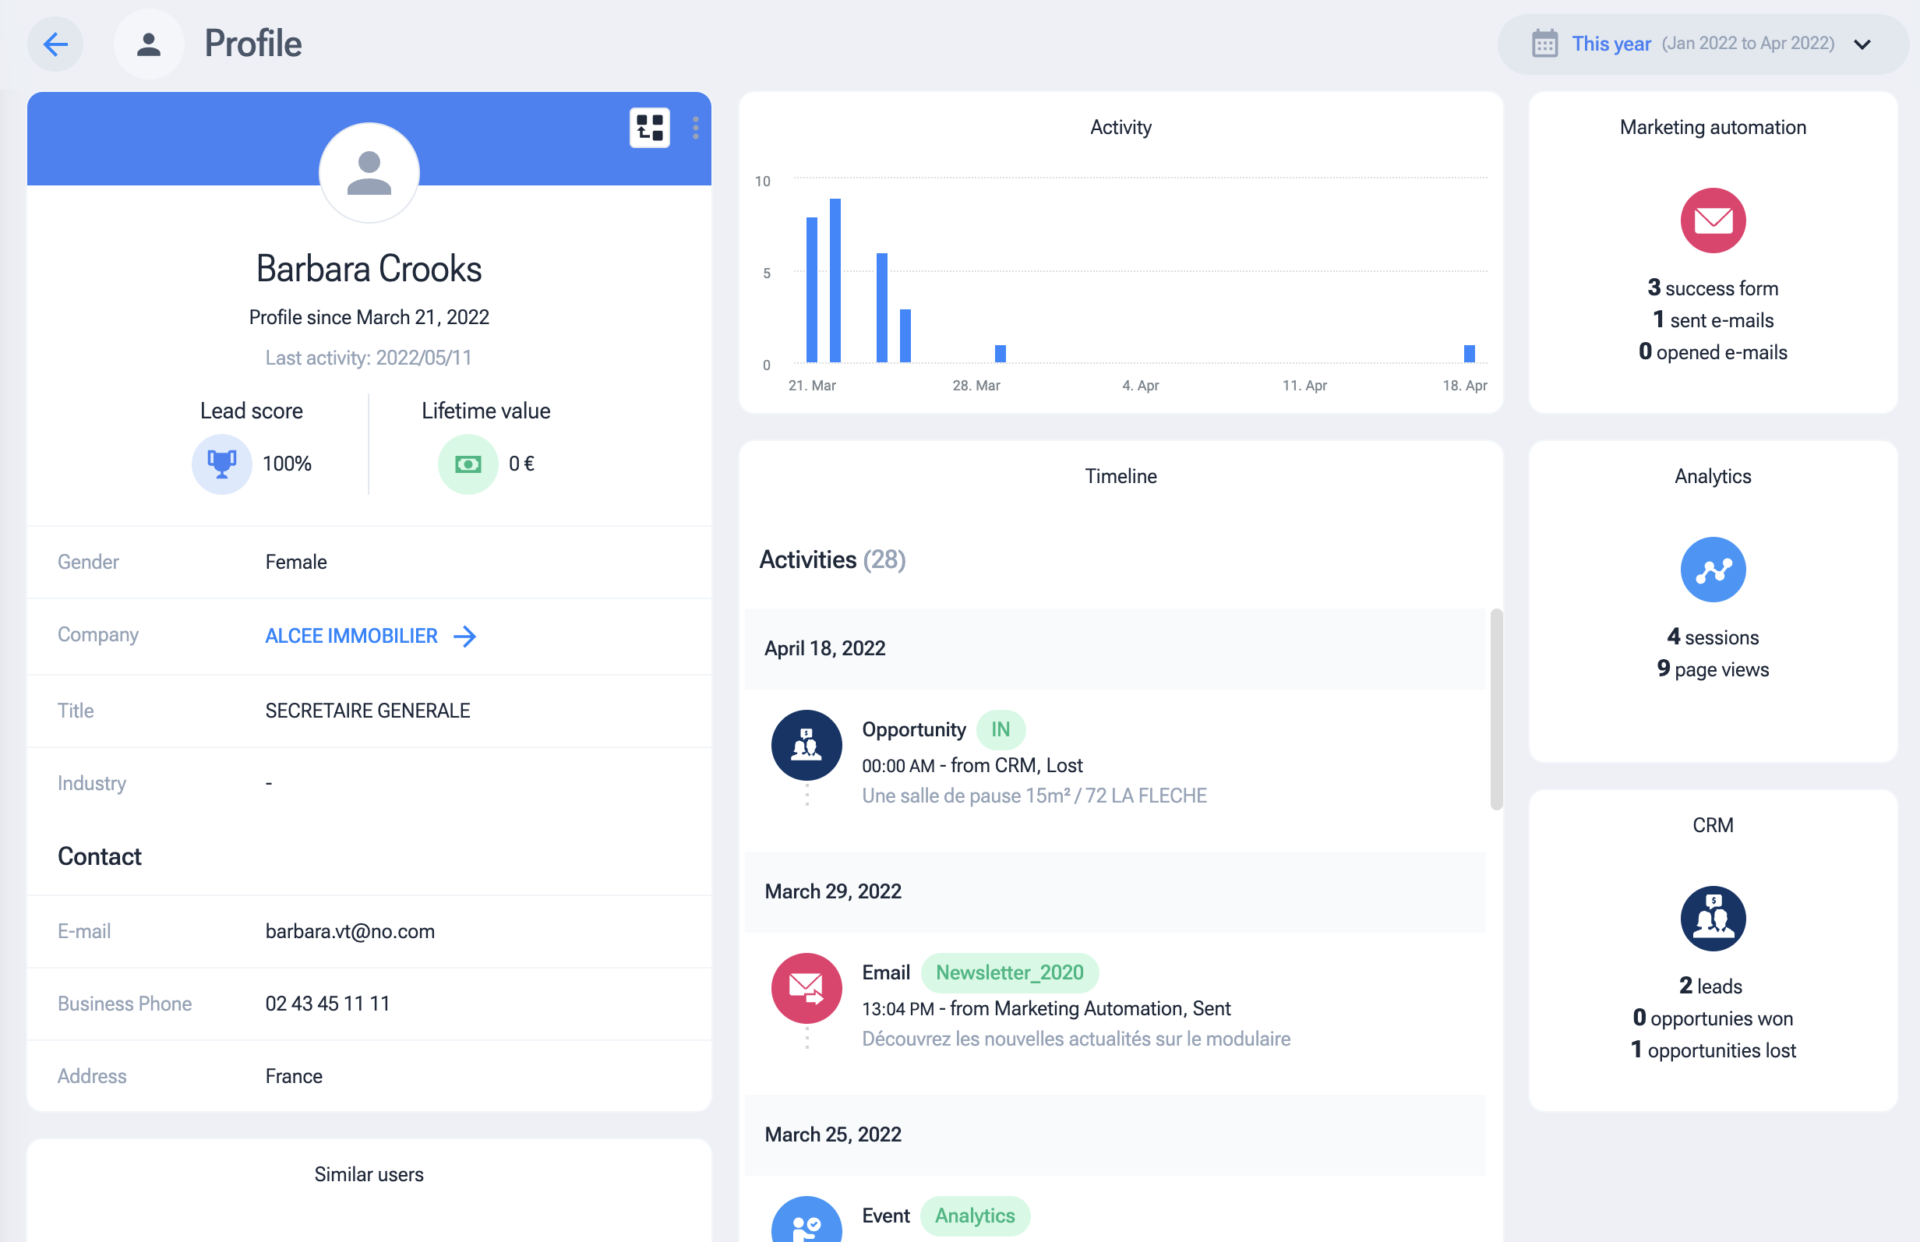The image size is (1920, 1242).
Task: Click the lifetime value money icon
Action: (467, 464)
